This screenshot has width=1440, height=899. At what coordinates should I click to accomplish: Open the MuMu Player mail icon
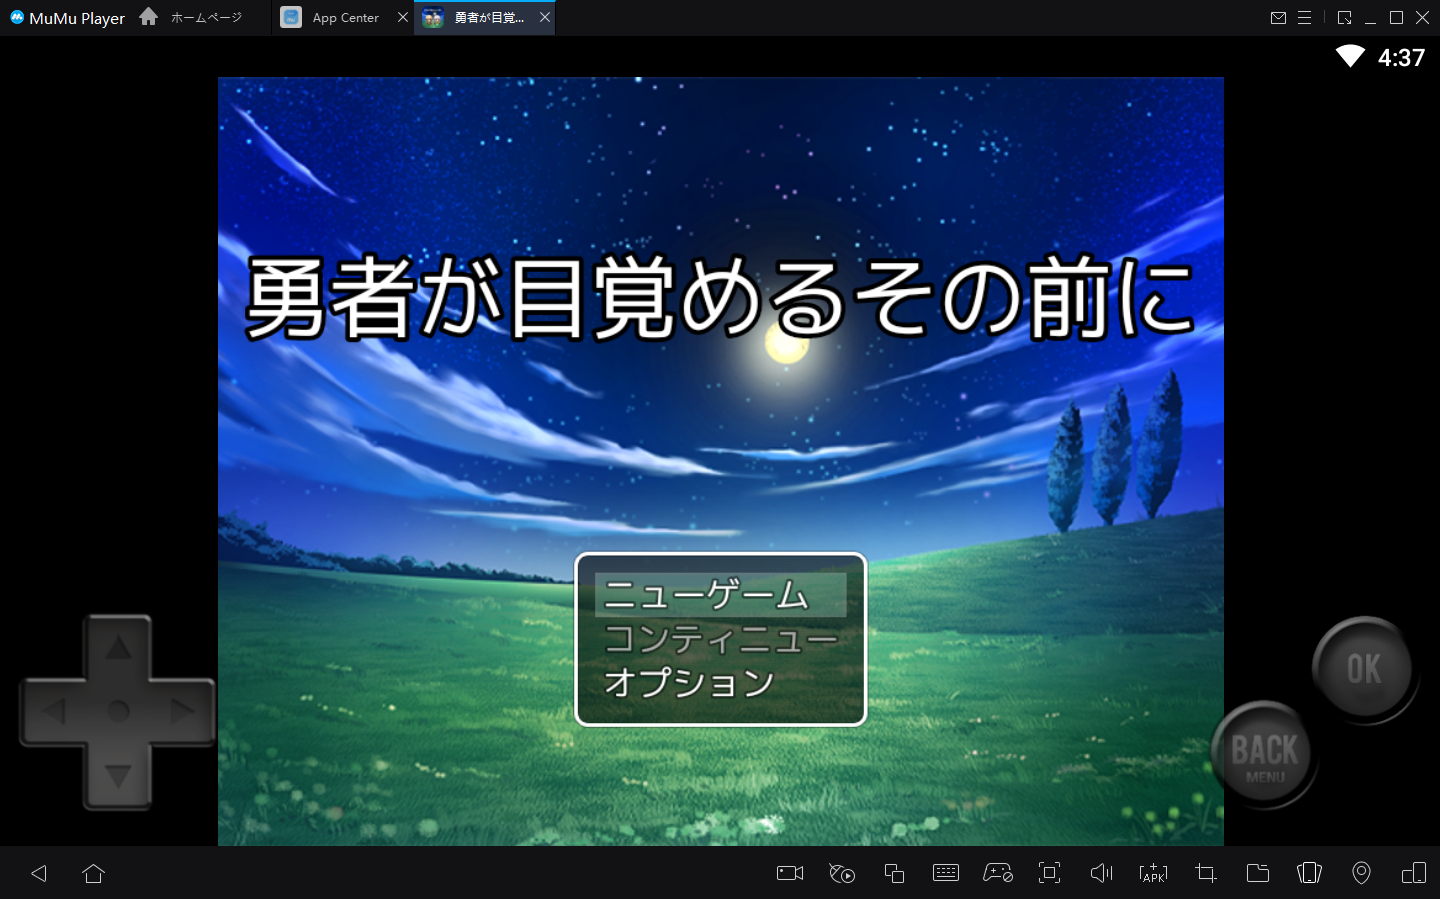click(1278, 18)
